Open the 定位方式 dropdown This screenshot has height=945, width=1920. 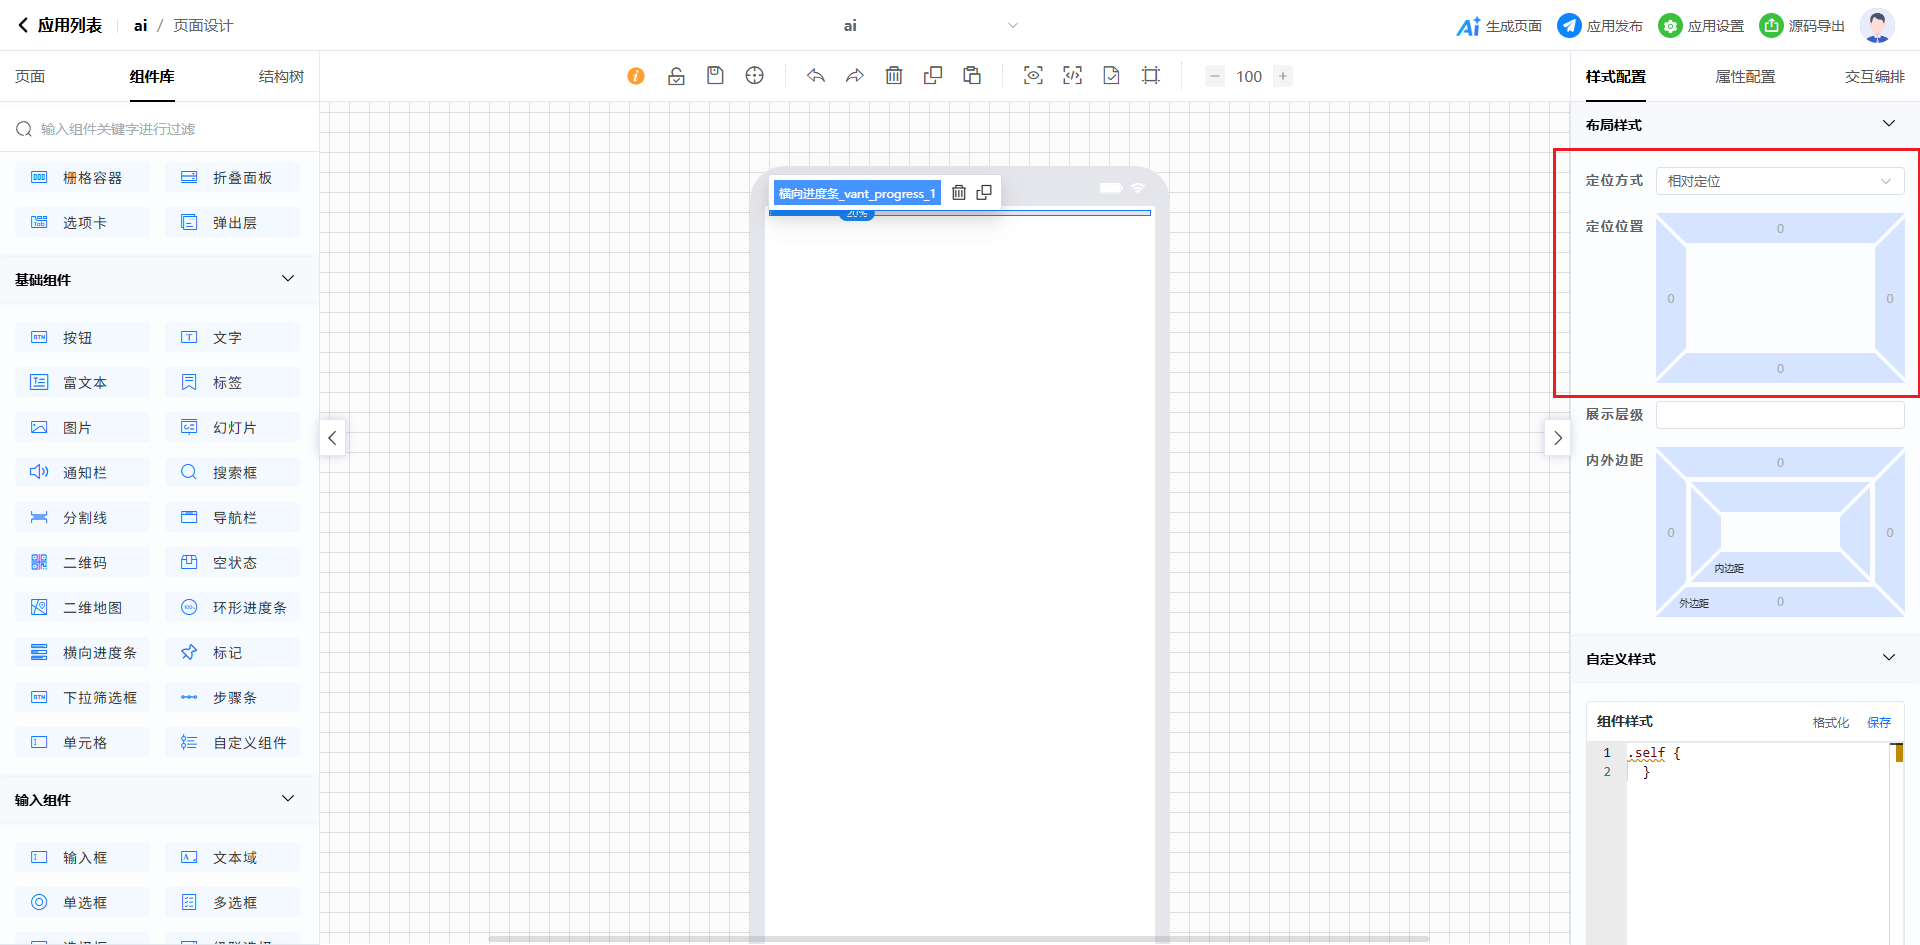click(1779, 181)
